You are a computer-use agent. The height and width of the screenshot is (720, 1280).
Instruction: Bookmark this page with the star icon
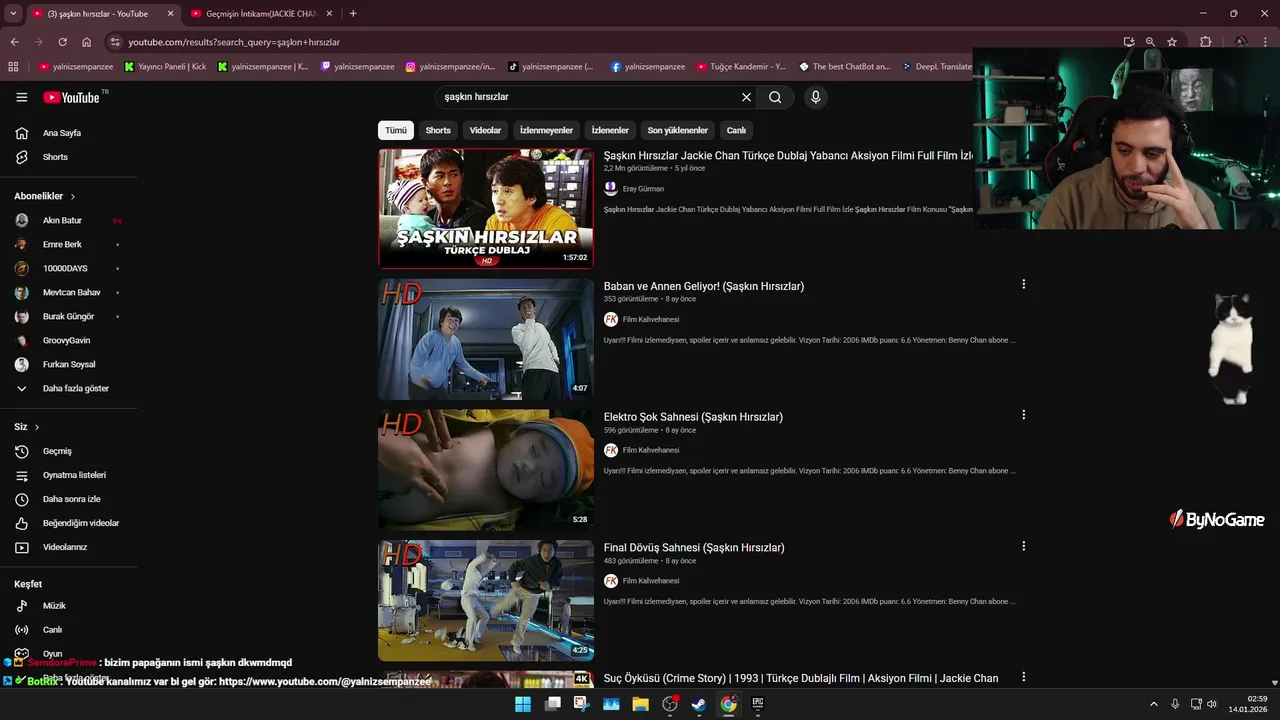tap(1172, 42)
